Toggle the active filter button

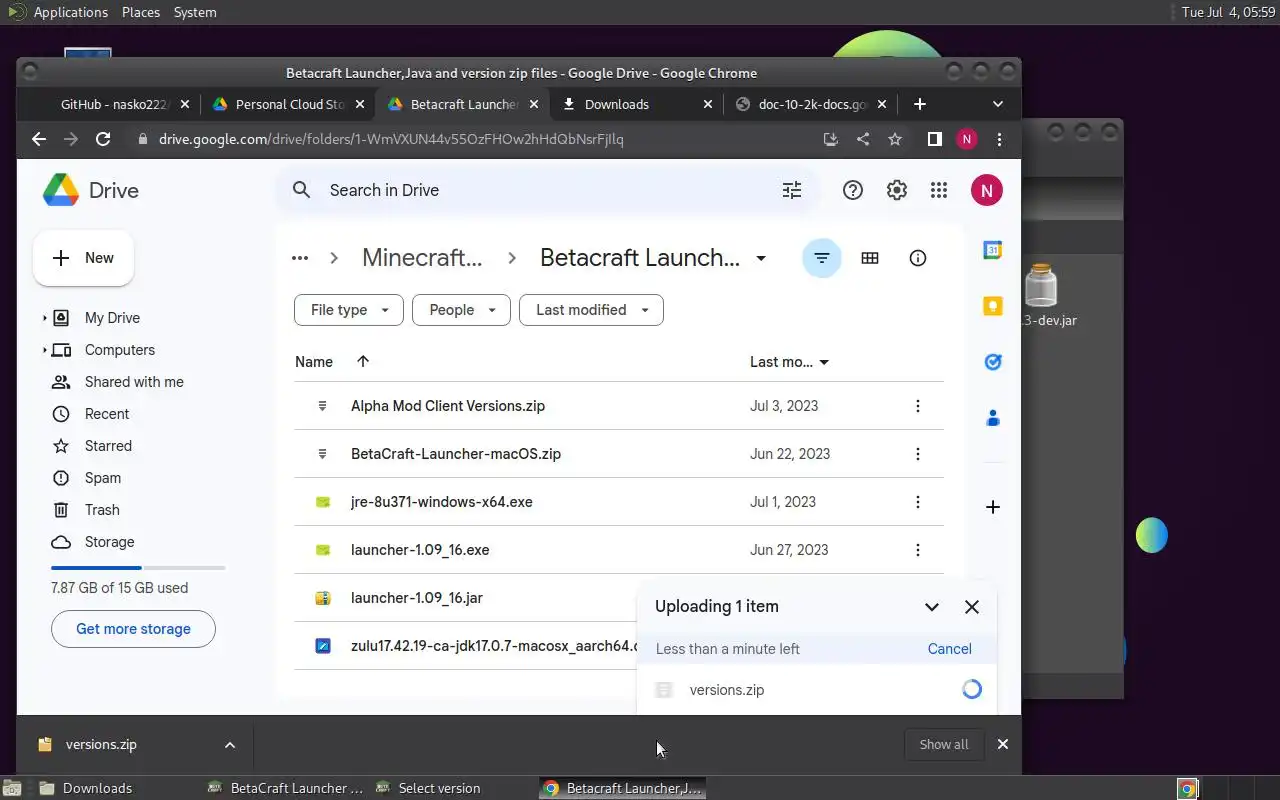point(822,258)
